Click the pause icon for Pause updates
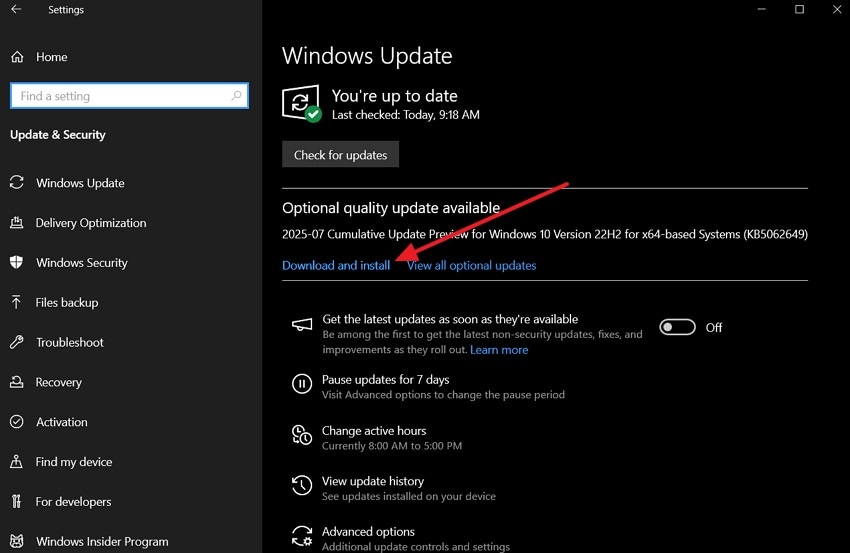850x553 pixels. tap(302, 384)
